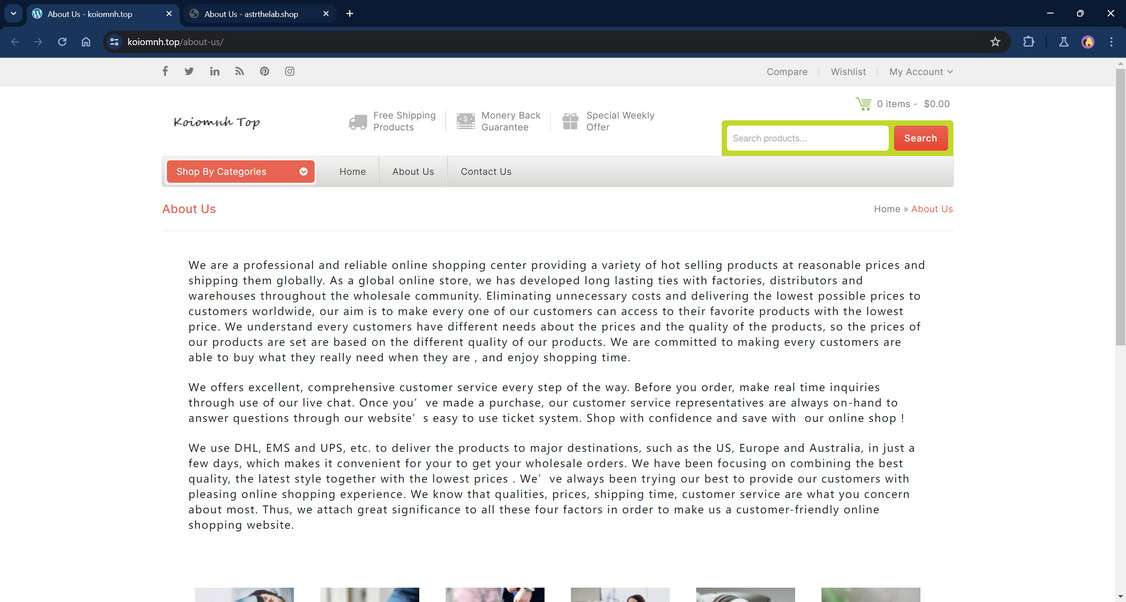Click the Special Weekly Offer gift icon
The height and width of the screenshot is (602, 1126).
[x=570, y=121]
